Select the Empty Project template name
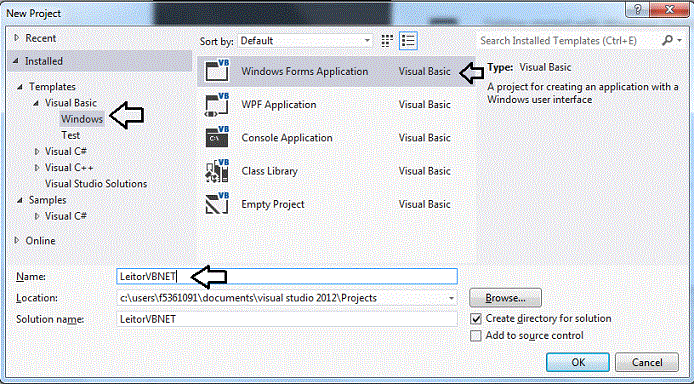Image resolution: width=694 pixels, height=384 pixels. click(x=273, y=204)
